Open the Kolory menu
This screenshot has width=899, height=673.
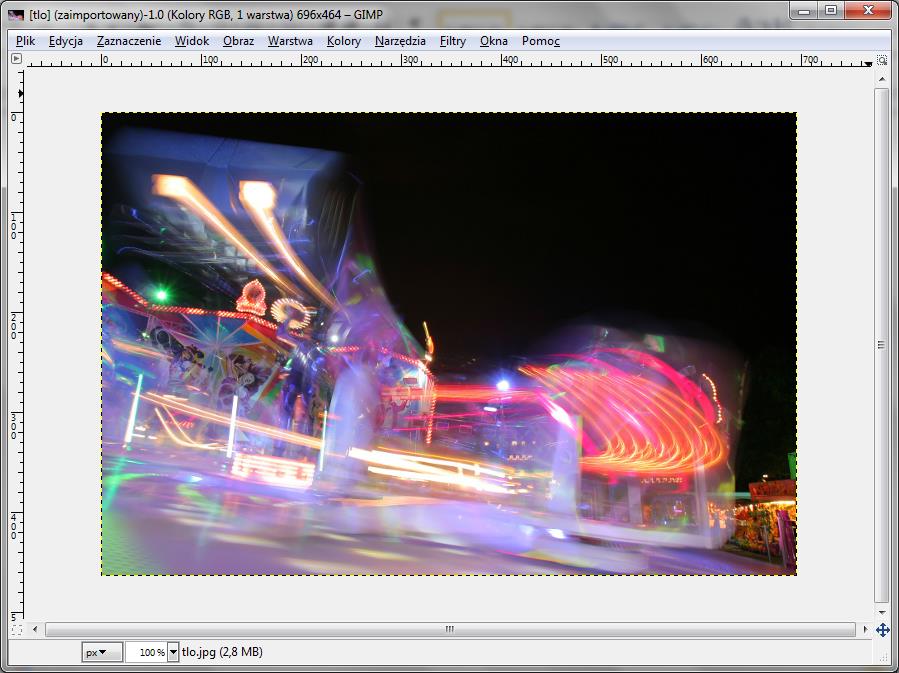click(344, 41)
